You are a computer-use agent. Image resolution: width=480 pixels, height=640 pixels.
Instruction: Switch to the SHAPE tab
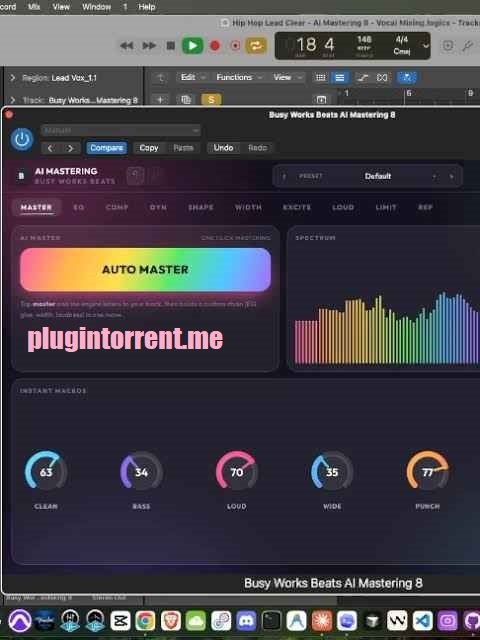tap(201, 207)
